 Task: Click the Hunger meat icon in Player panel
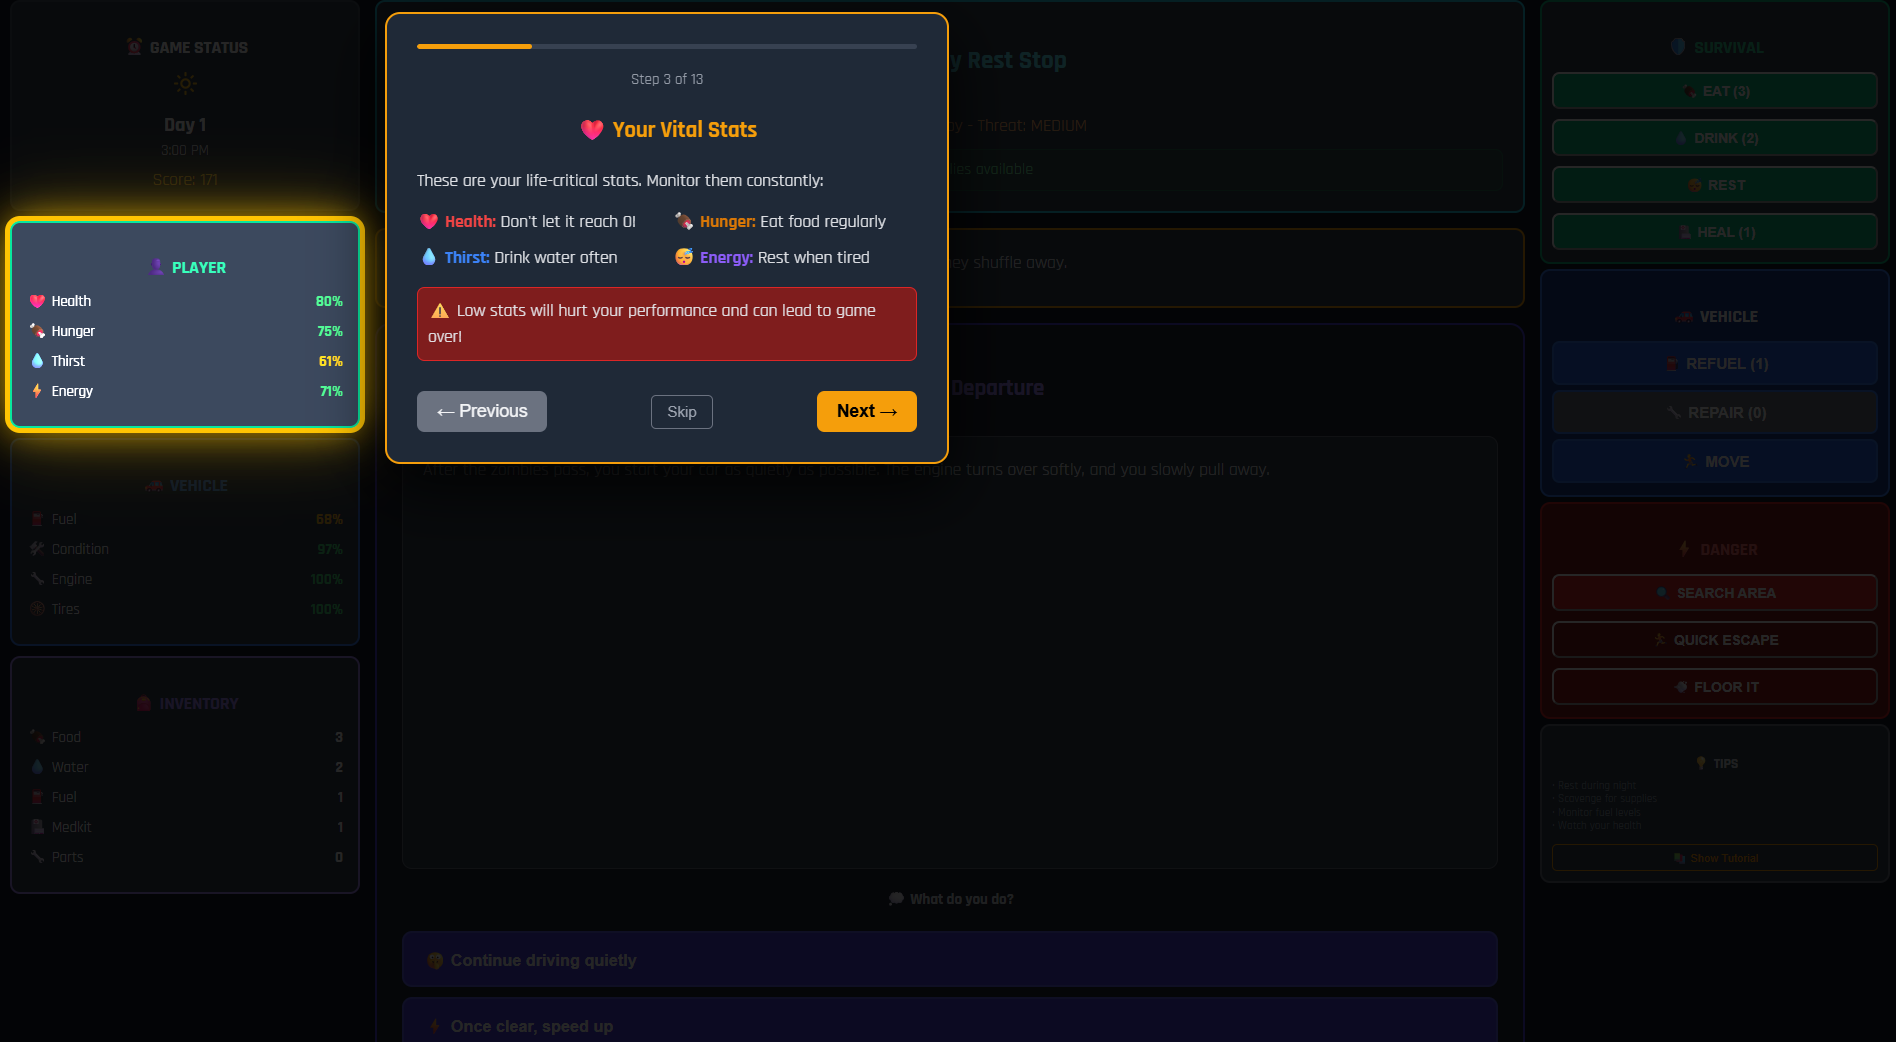(37, 331)
